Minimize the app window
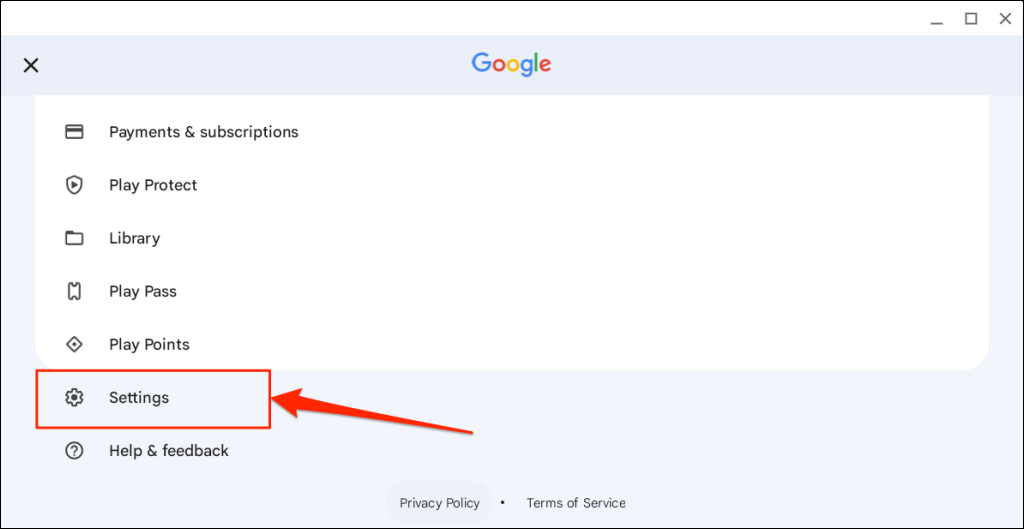 tap(935, 18)
